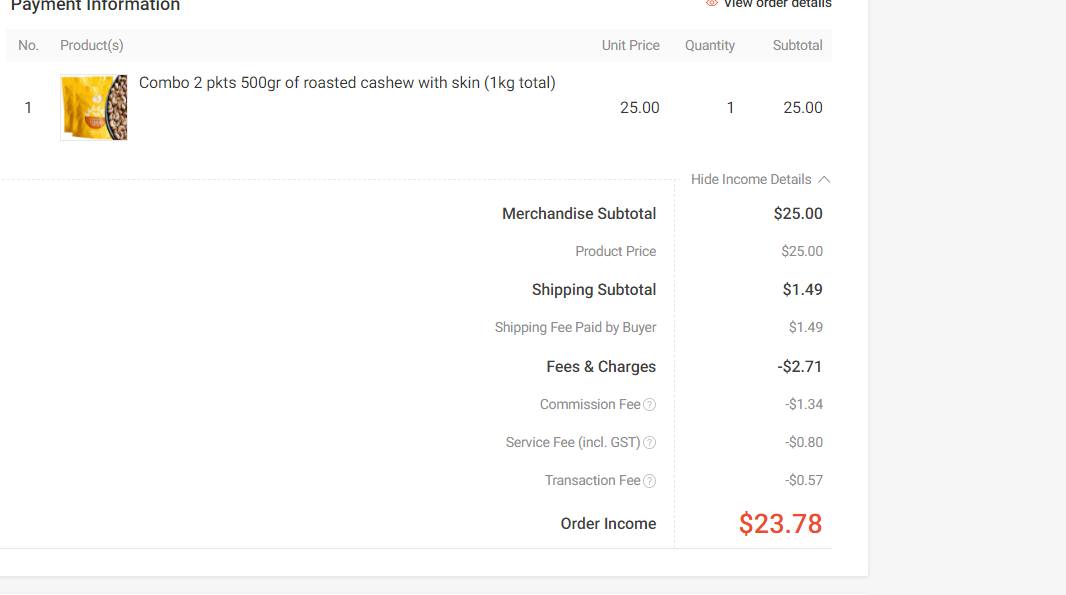Click the roasted cashew product thumbnail
This screenshot has width=1066, height=595.
94,107
